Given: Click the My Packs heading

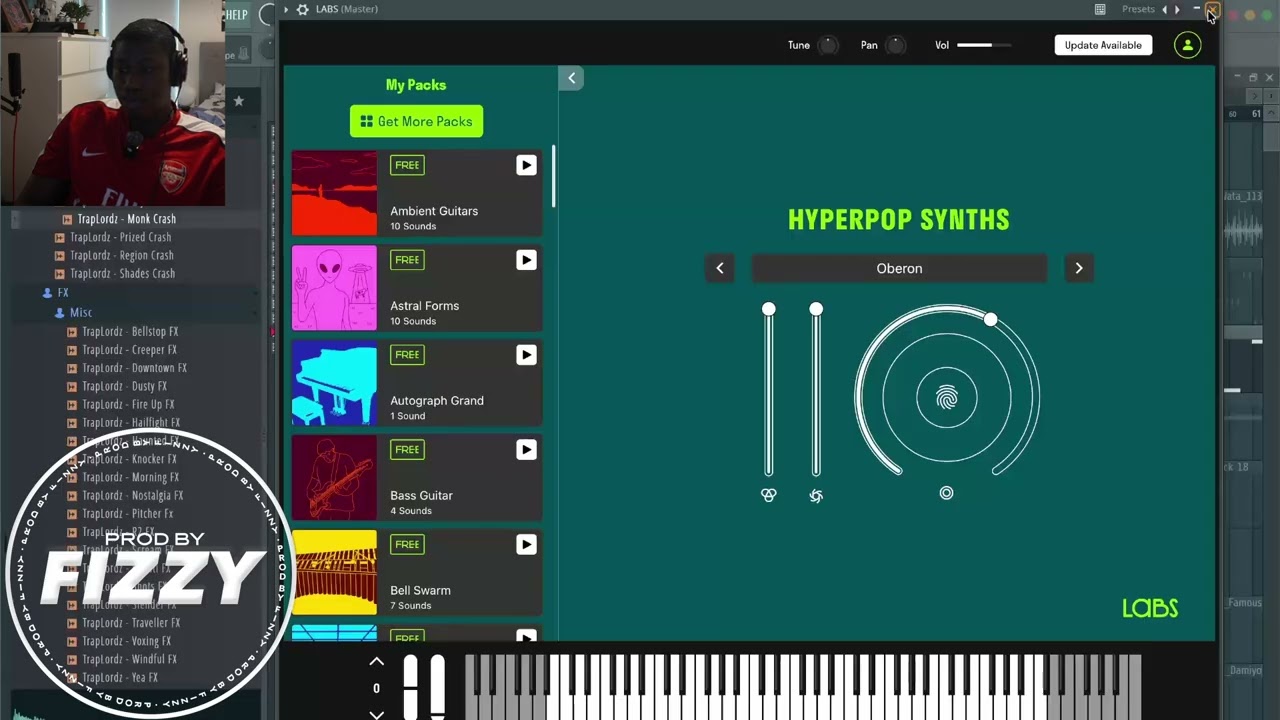Looking at the screenshot, I should click(416, 85).
